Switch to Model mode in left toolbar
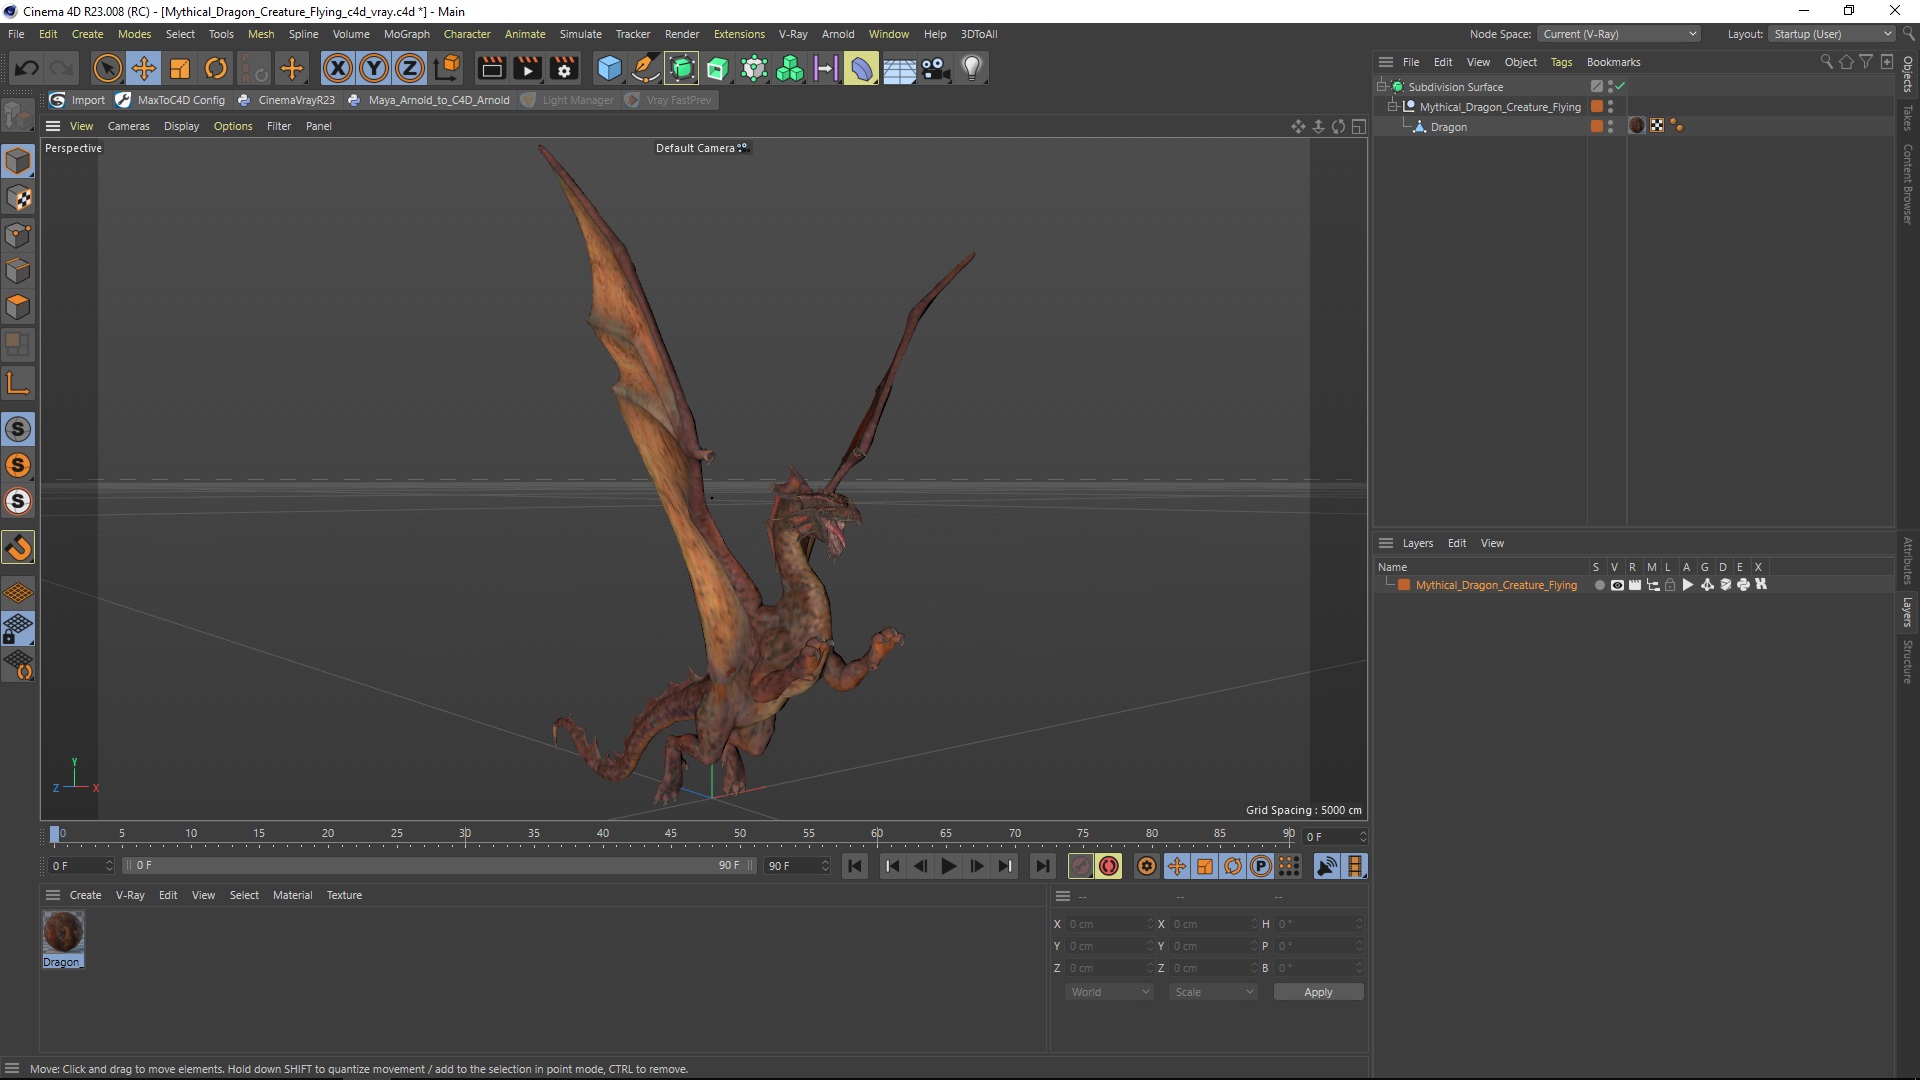The height and width of the screenshot is (1080, 1920). tap(18, 161)
